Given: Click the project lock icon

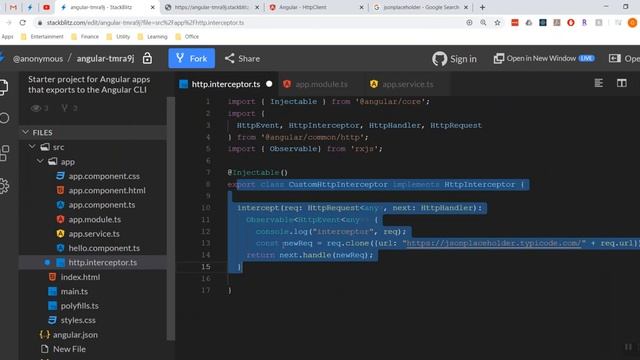Looking at the screenshot, I should pos(147,58).
